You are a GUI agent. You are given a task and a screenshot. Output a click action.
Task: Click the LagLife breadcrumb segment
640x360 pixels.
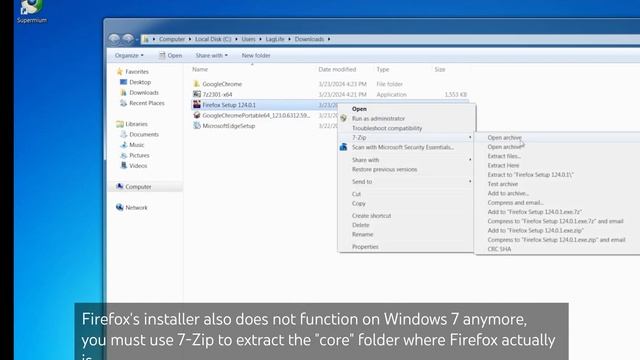275,39
